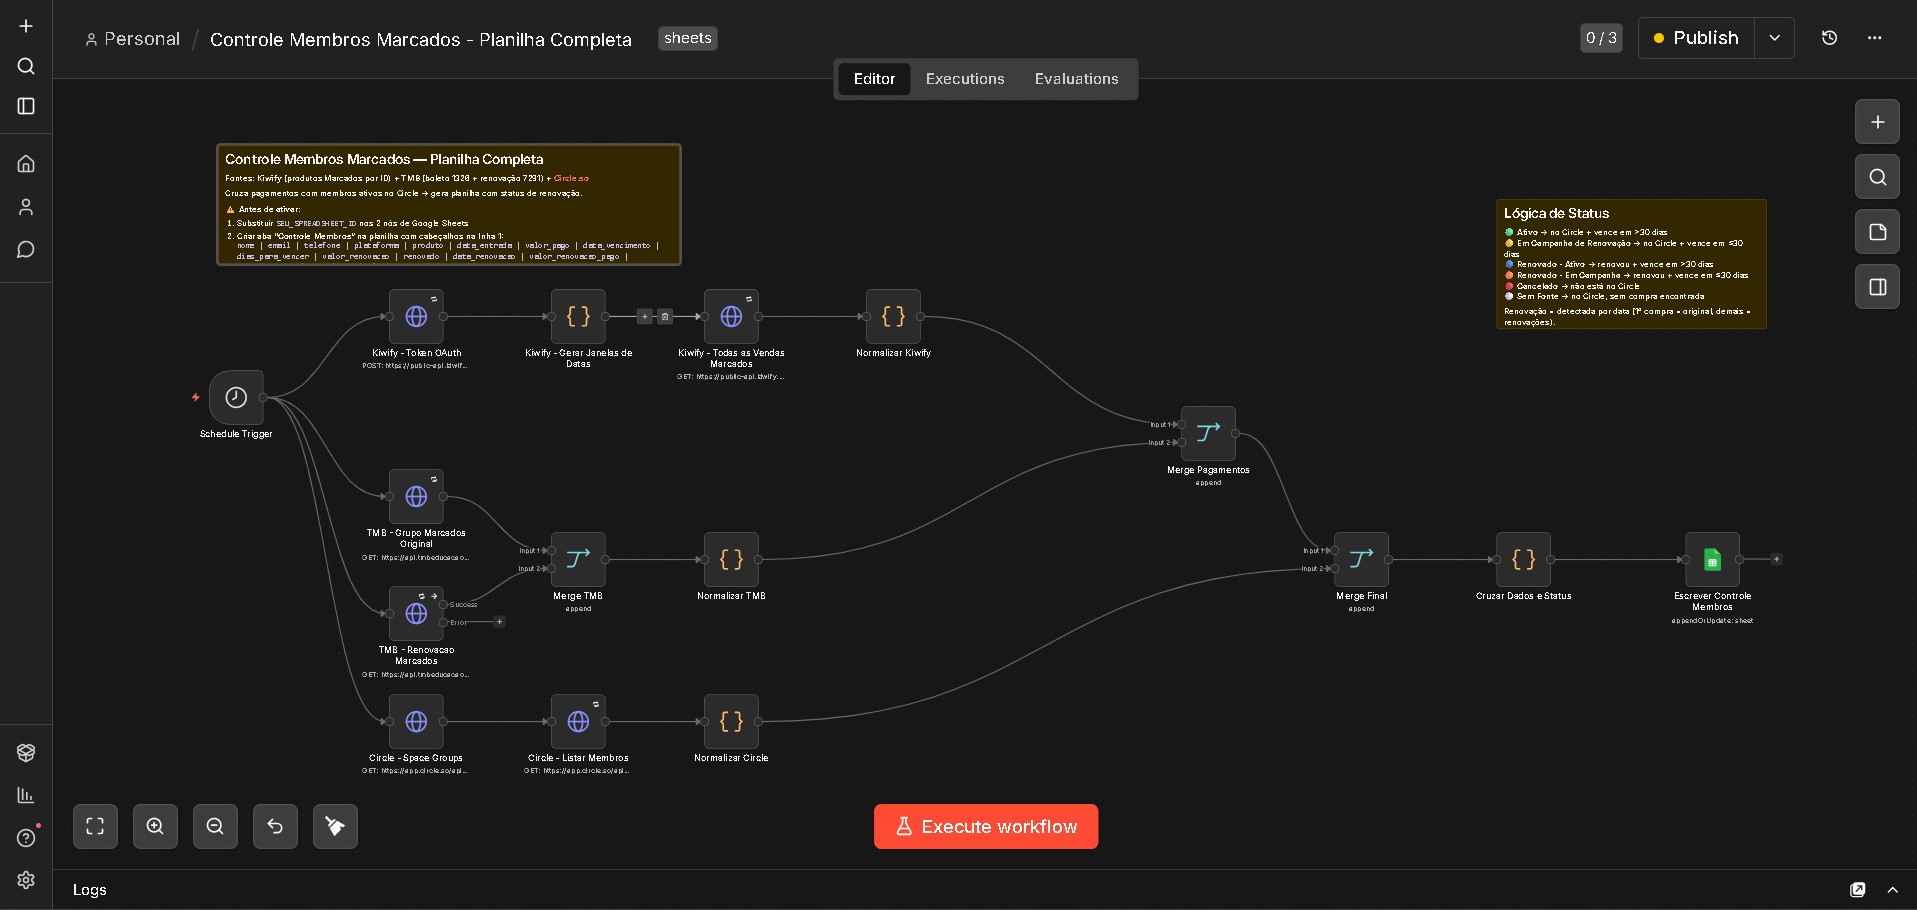Click the Publish button

coord(1696,38)
